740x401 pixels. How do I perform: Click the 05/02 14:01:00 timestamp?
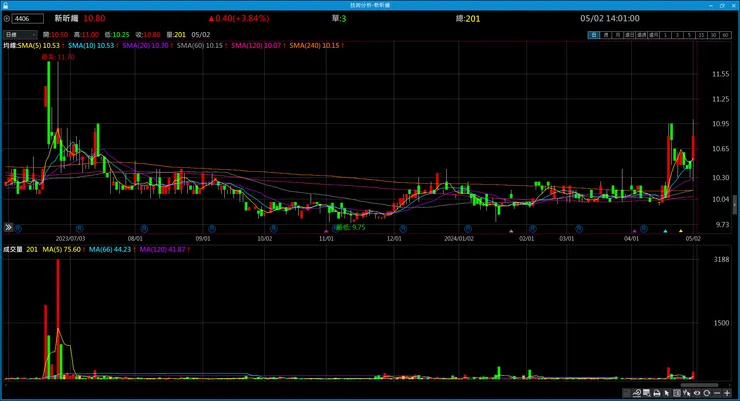(610, 18)
